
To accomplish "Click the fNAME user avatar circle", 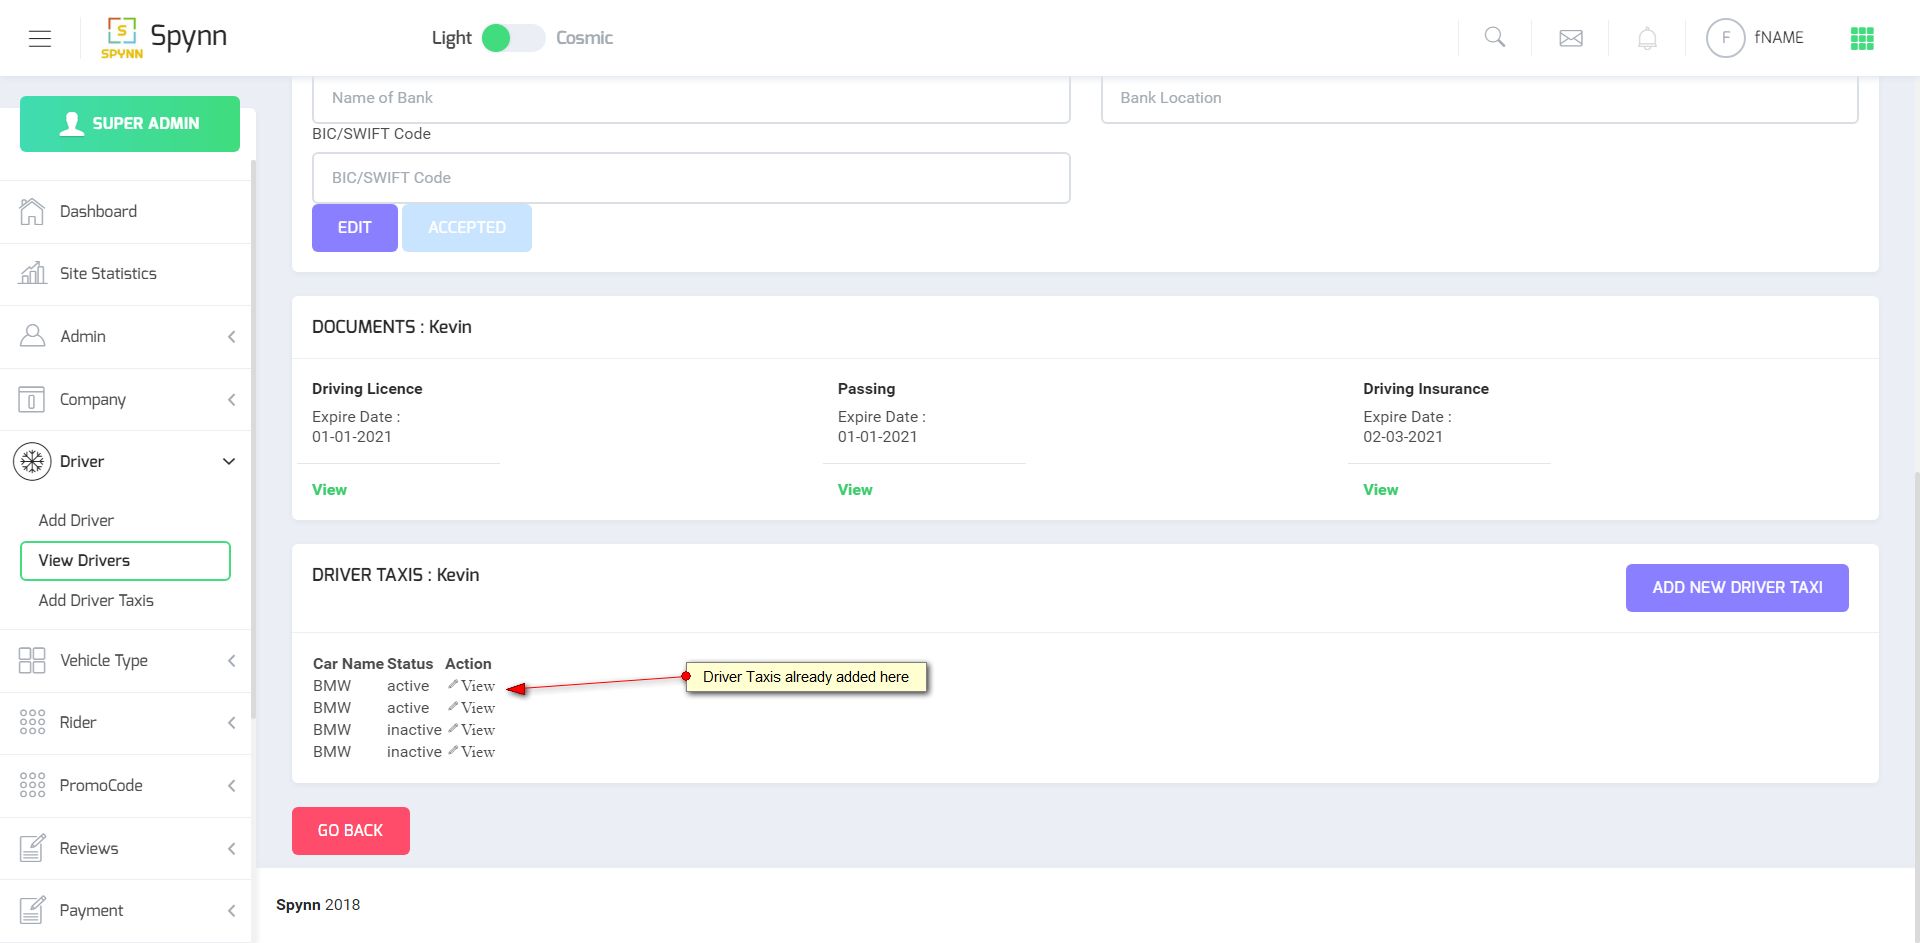I will coord(1725,38).
